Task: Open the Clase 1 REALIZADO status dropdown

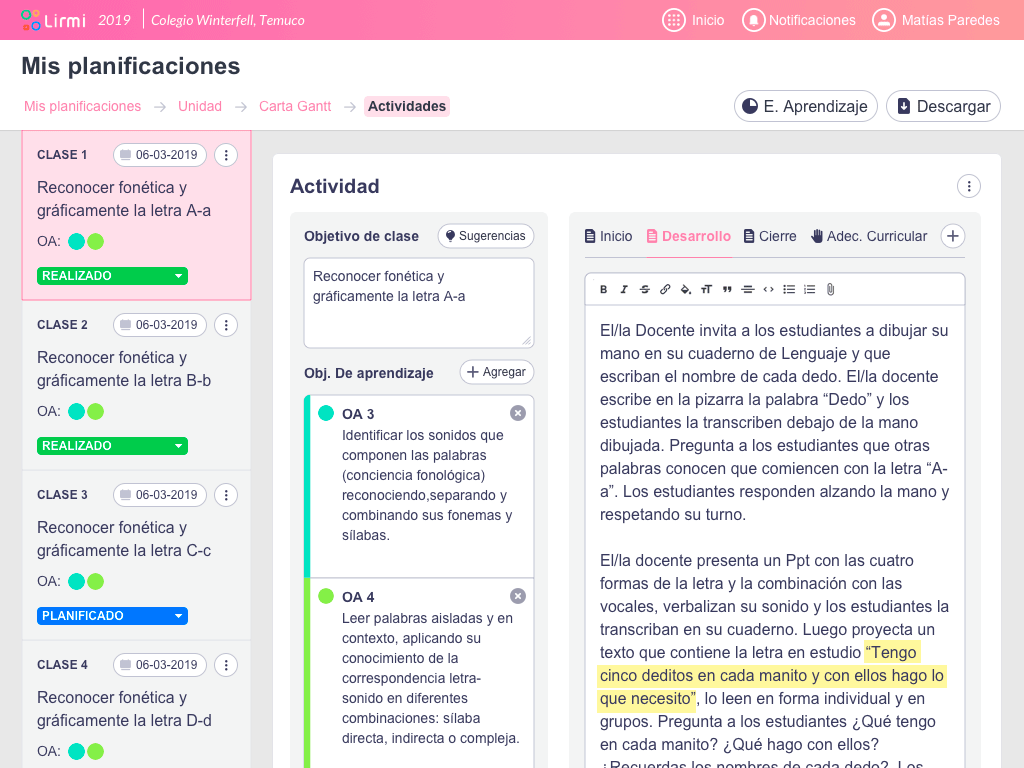Action: [112, 276]
